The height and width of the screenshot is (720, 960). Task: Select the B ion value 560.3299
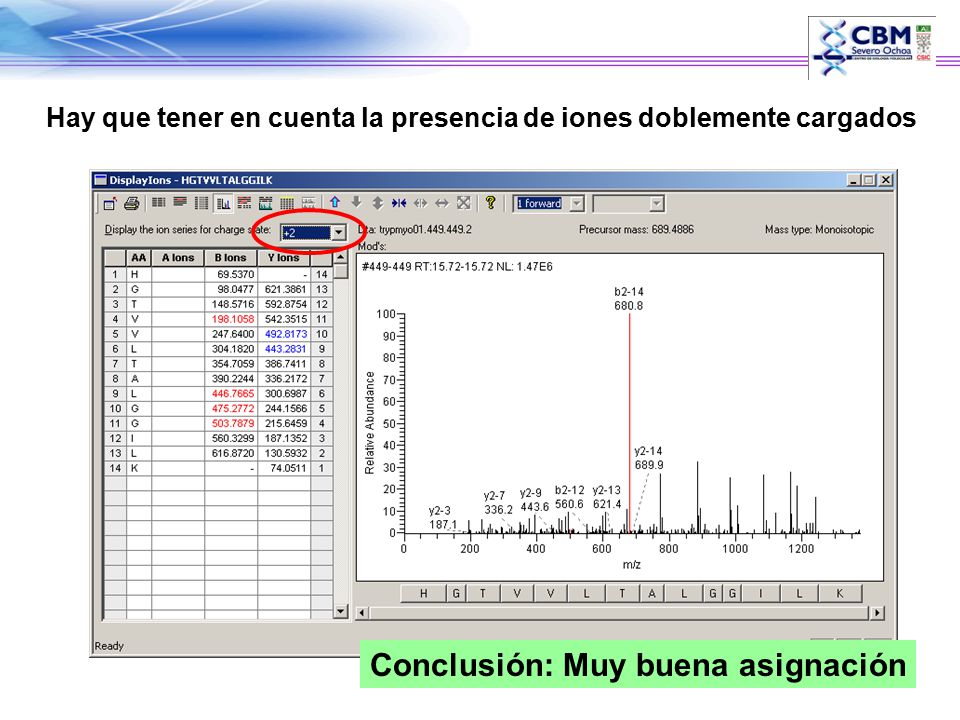(x=231, y=438)
